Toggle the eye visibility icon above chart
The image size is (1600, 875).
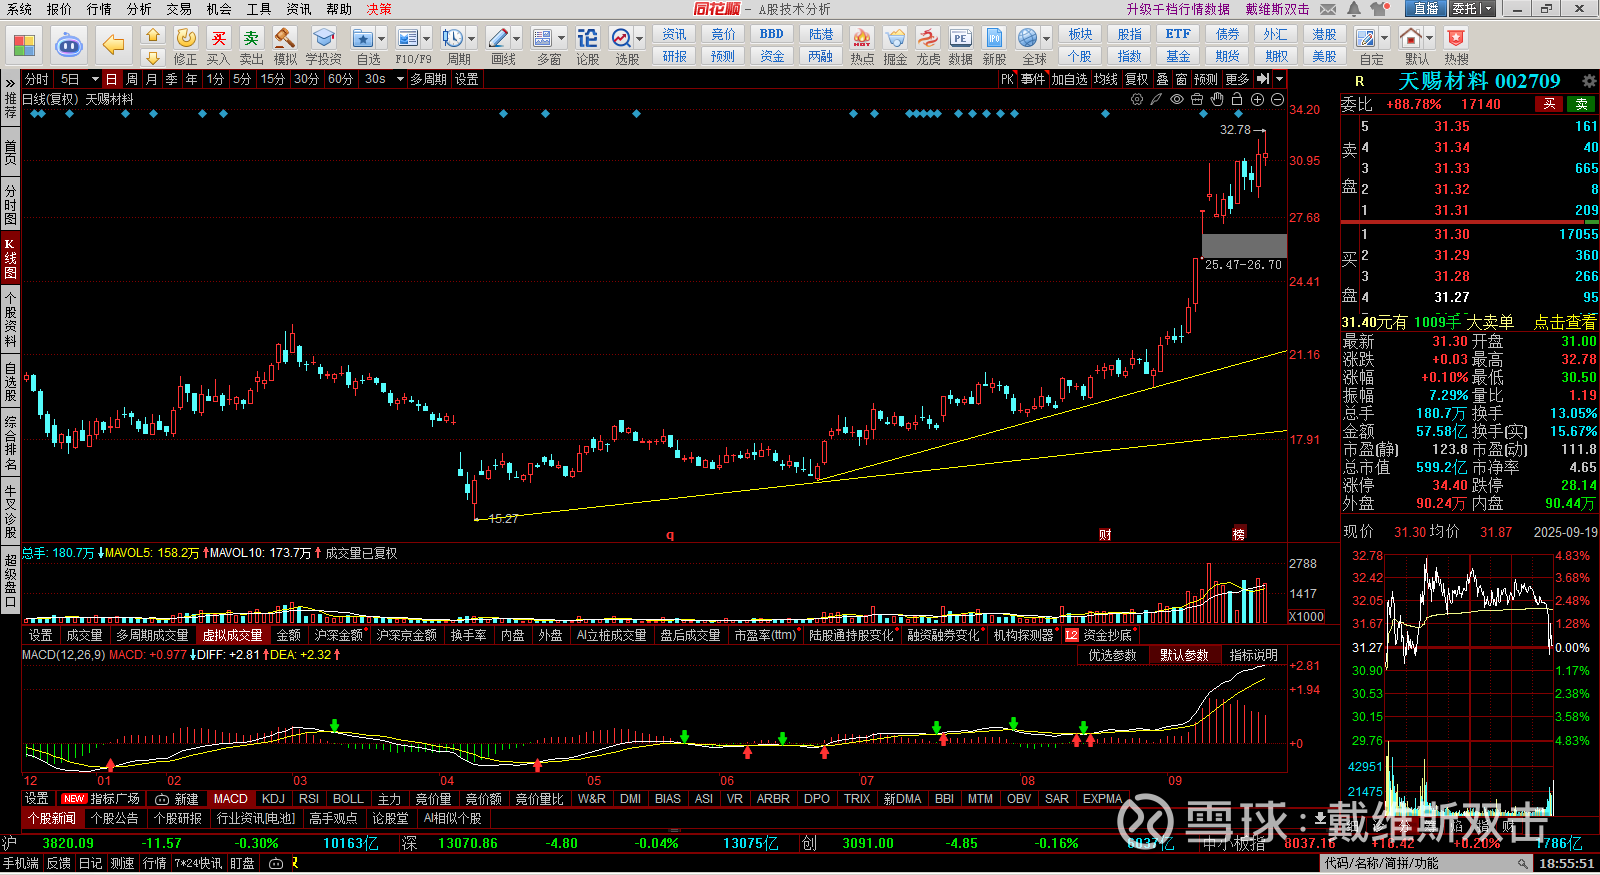pyautogui.click(x=1177, y=99)
